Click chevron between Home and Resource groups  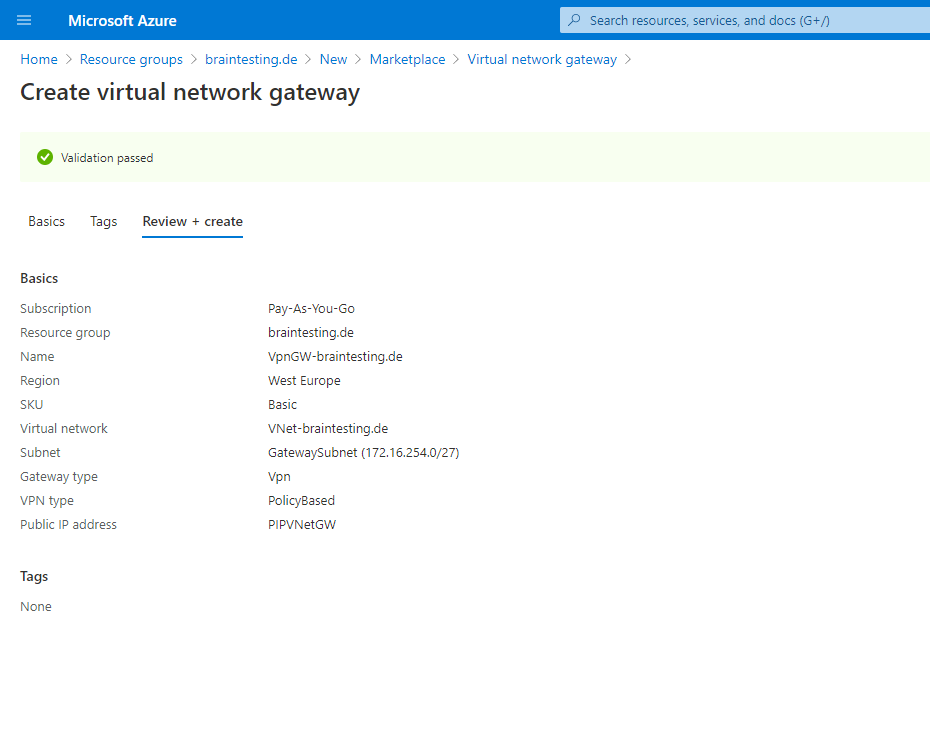coord(69,59)
